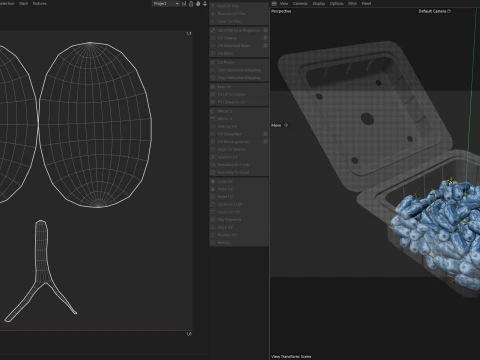Click the lock-shaped icon near Project dropdown

coord(191,4)
